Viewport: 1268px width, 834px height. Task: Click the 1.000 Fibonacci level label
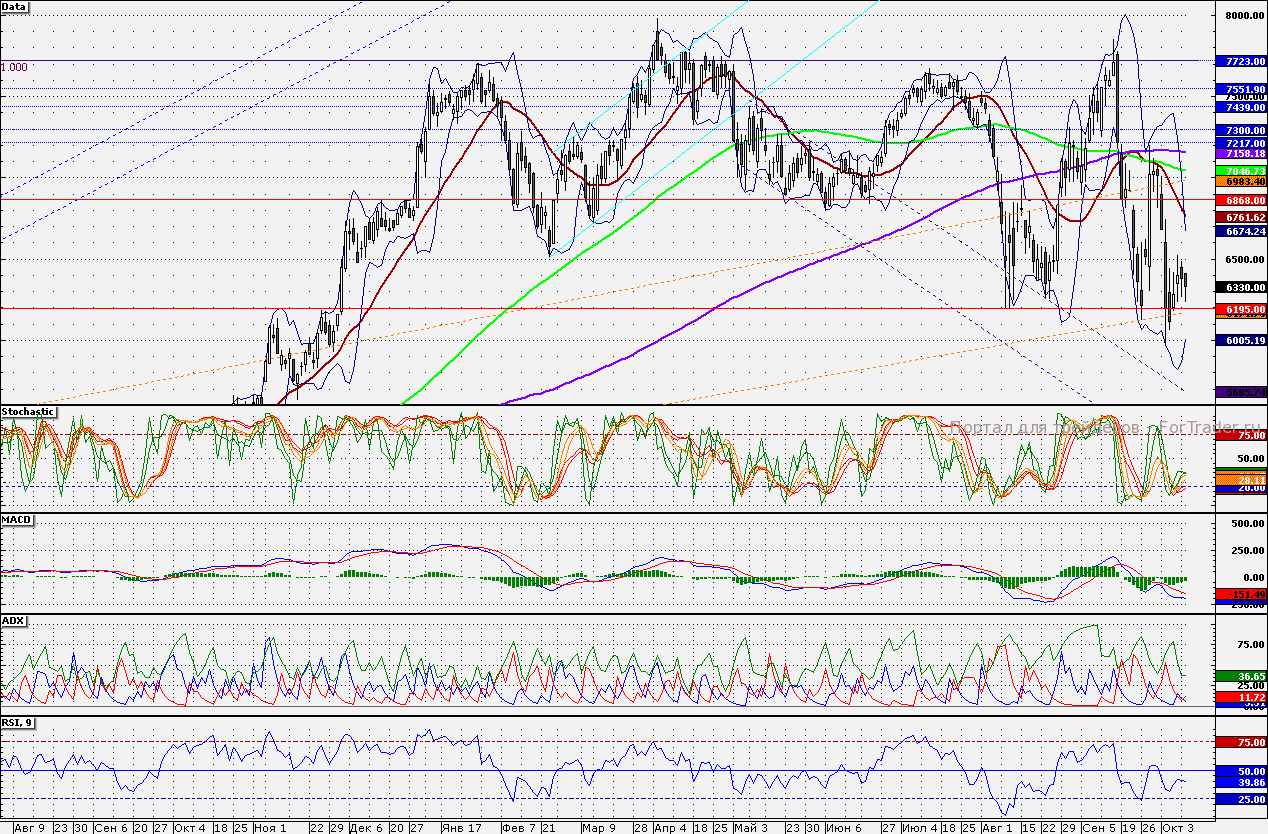coord(14,67)
